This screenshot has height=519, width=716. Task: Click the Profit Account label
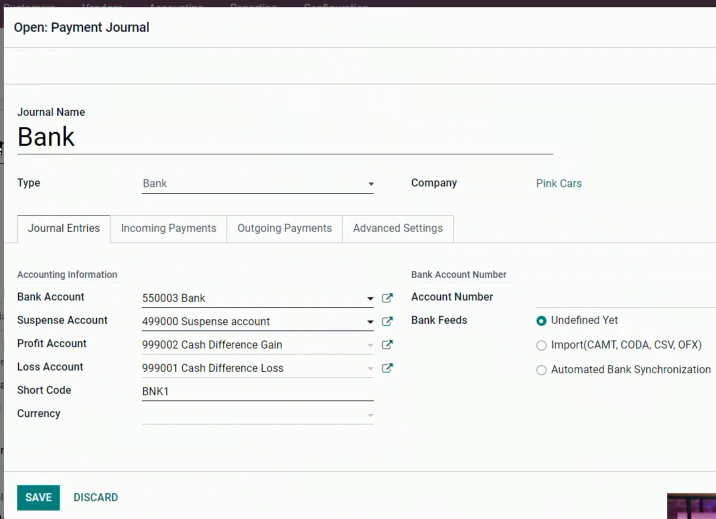52,343
